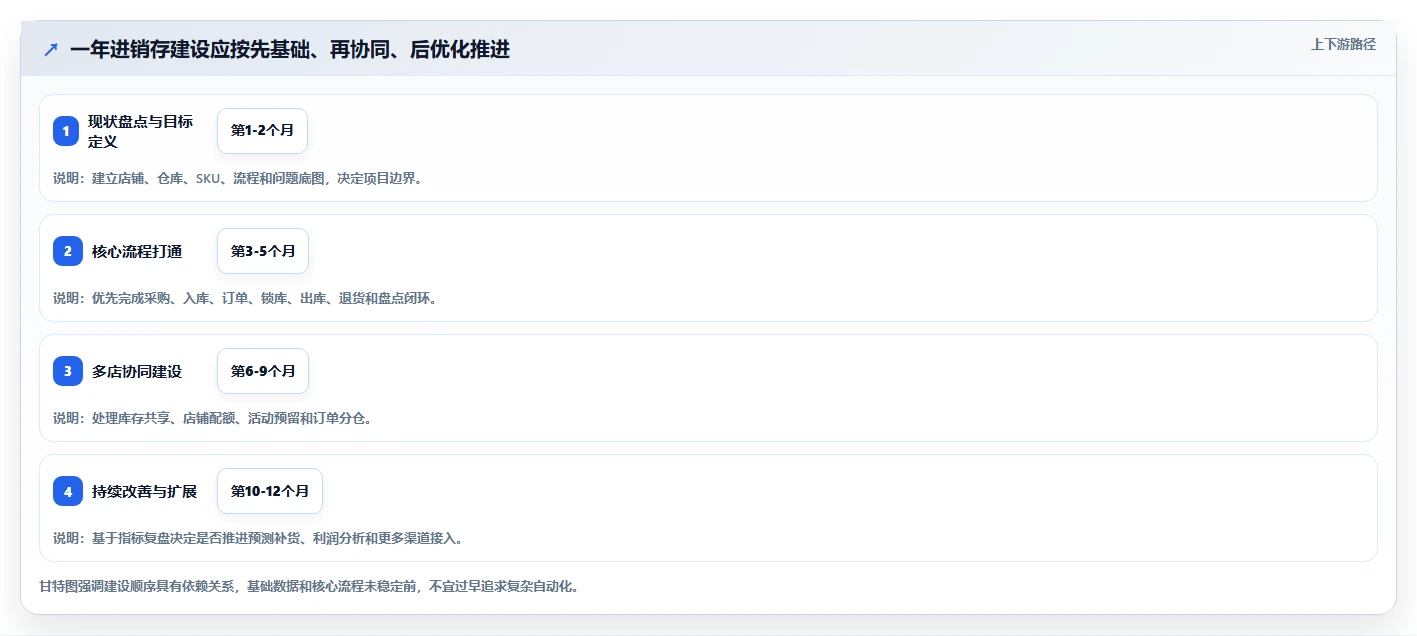Image resolution: width=1417 pixels, height=636 pixels.
Task: Click step number 3 badge
Action: point(68,371)
